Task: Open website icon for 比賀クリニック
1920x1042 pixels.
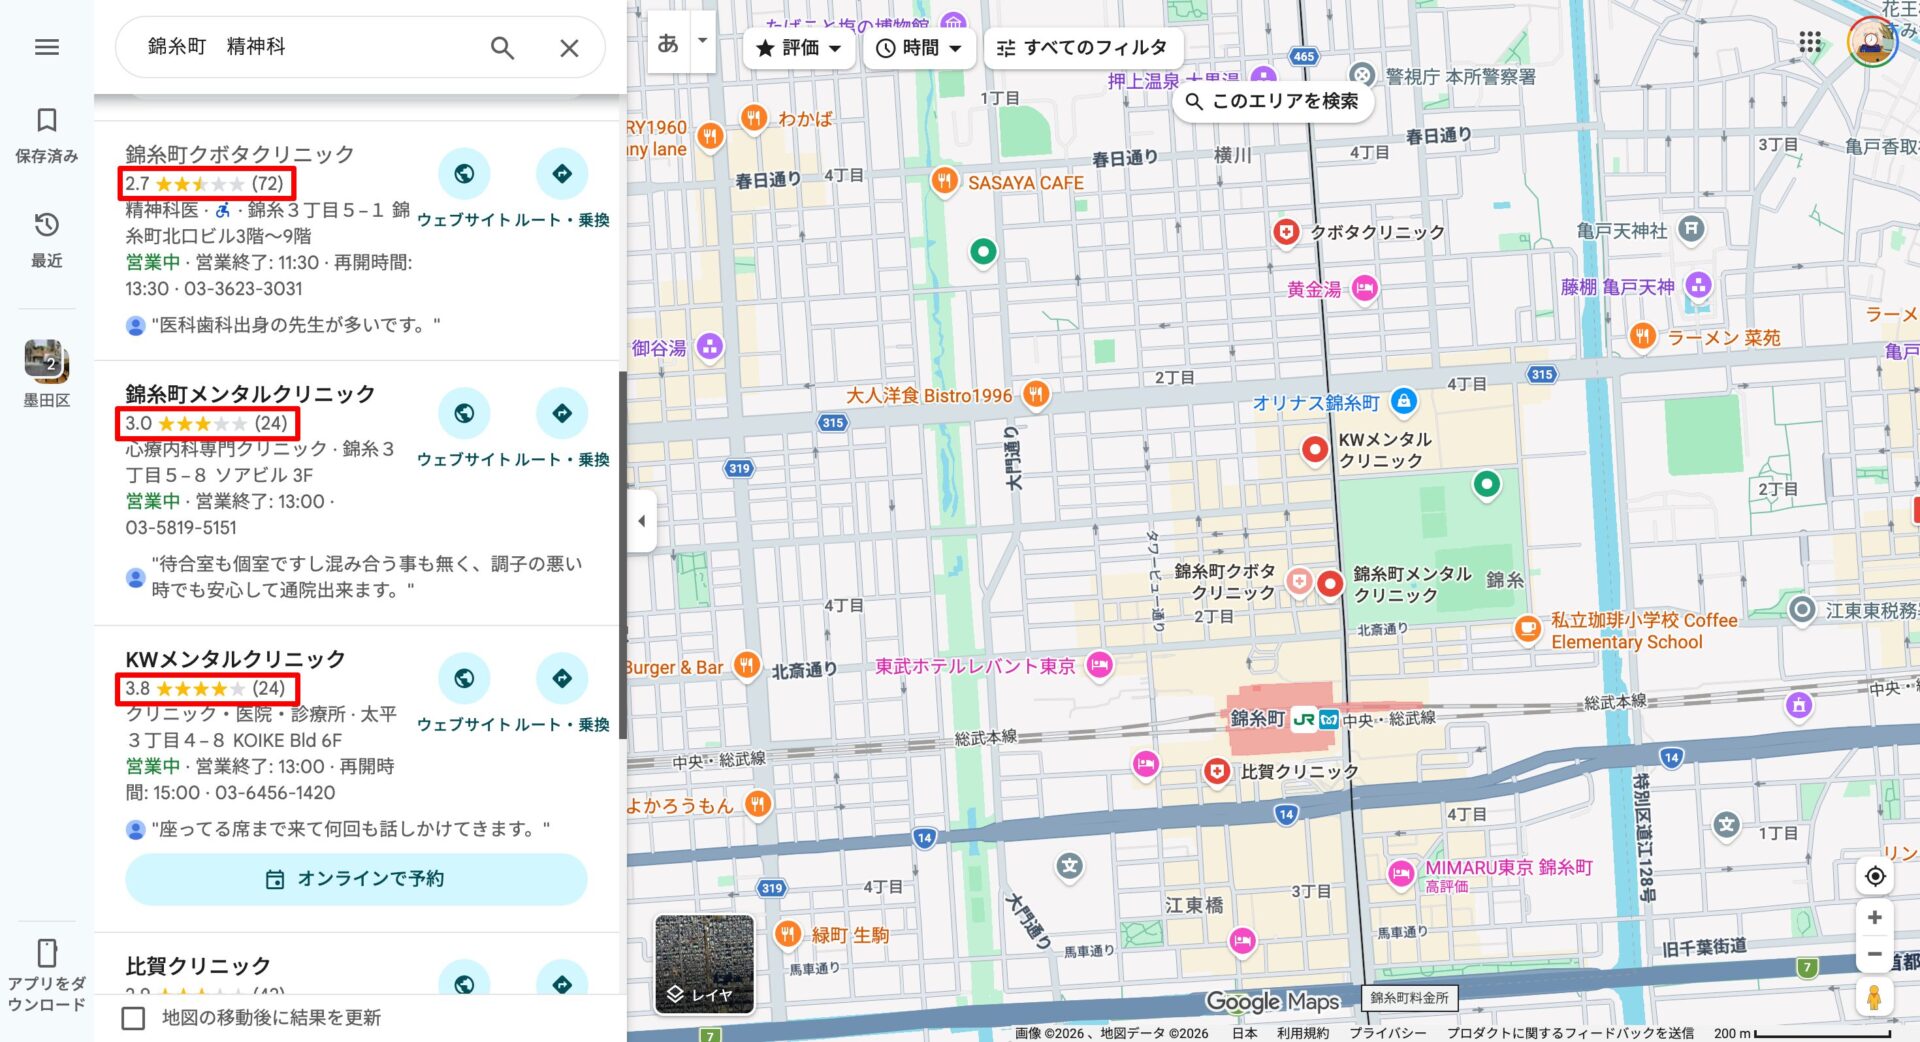Action: tap(464, 981)
